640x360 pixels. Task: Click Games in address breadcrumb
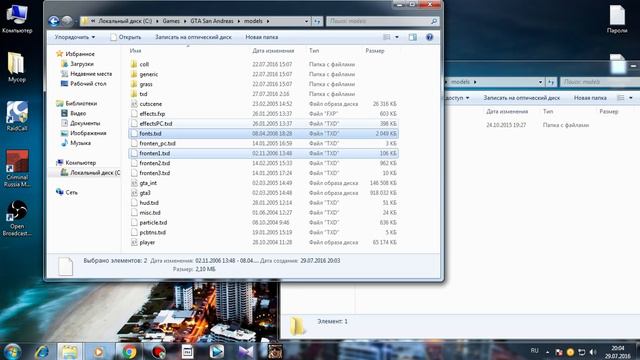pos(171,21)
